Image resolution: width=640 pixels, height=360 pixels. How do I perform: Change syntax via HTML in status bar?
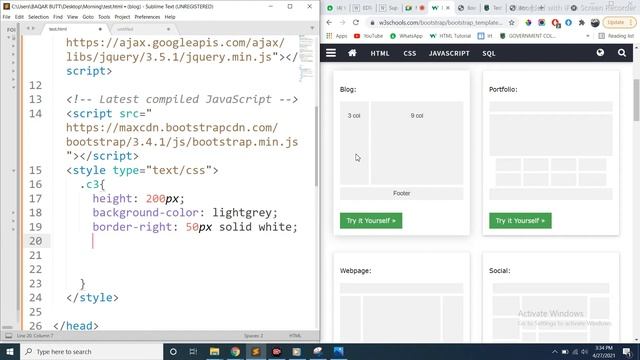click(295, 336)
